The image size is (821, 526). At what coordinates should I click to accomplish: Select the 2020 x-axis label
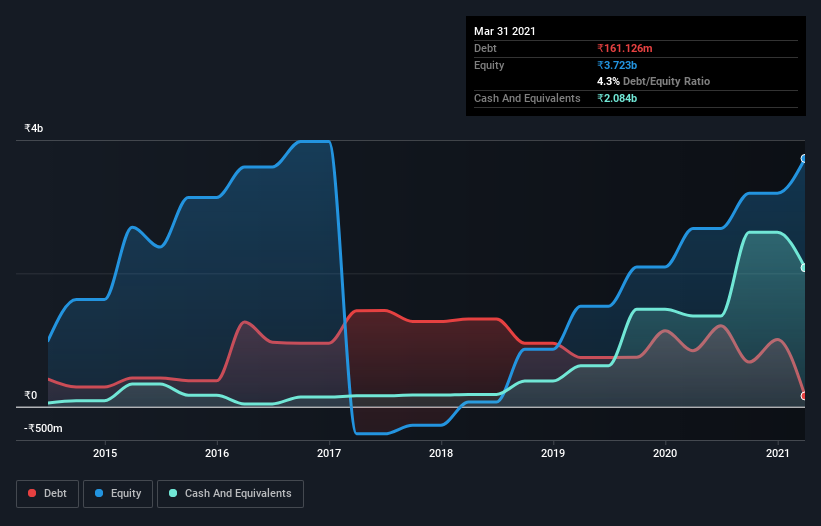click(x=665, y=453)
